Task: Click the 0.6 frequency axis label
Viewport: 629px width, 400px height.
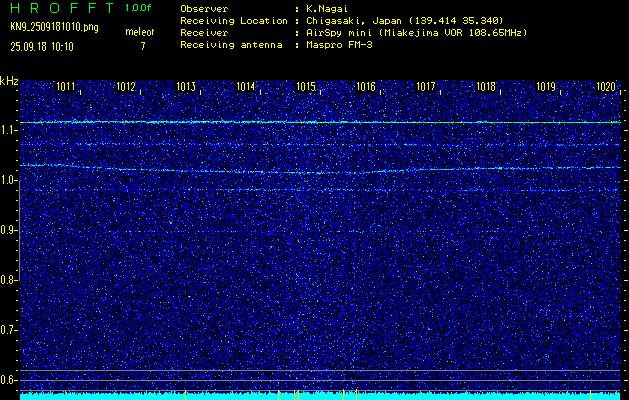Action: pos(8,380)
